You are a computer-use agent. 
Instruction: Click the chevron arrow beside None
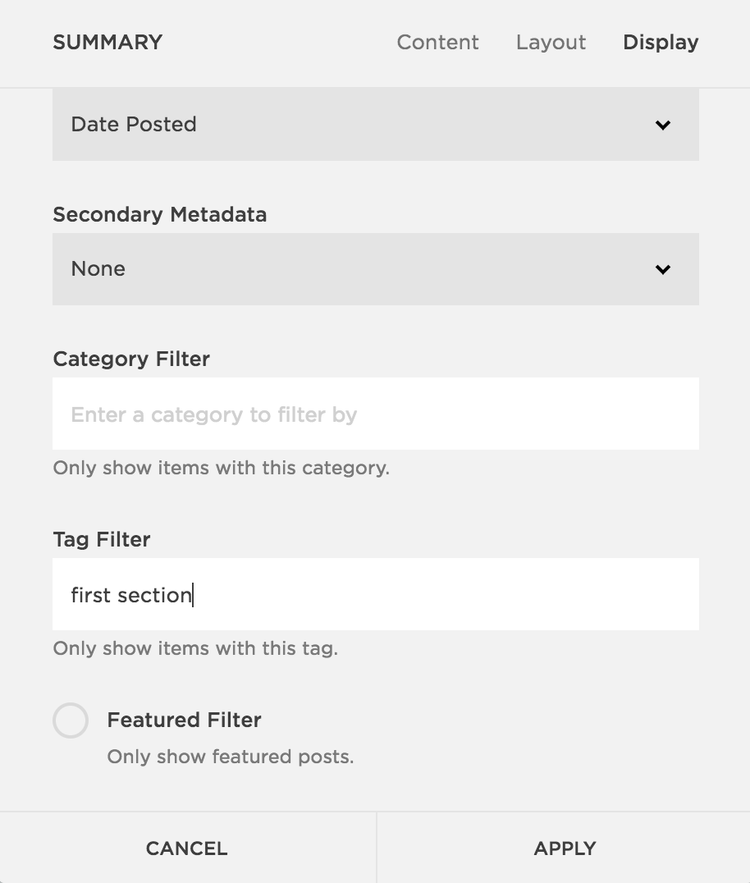[662, 269]
